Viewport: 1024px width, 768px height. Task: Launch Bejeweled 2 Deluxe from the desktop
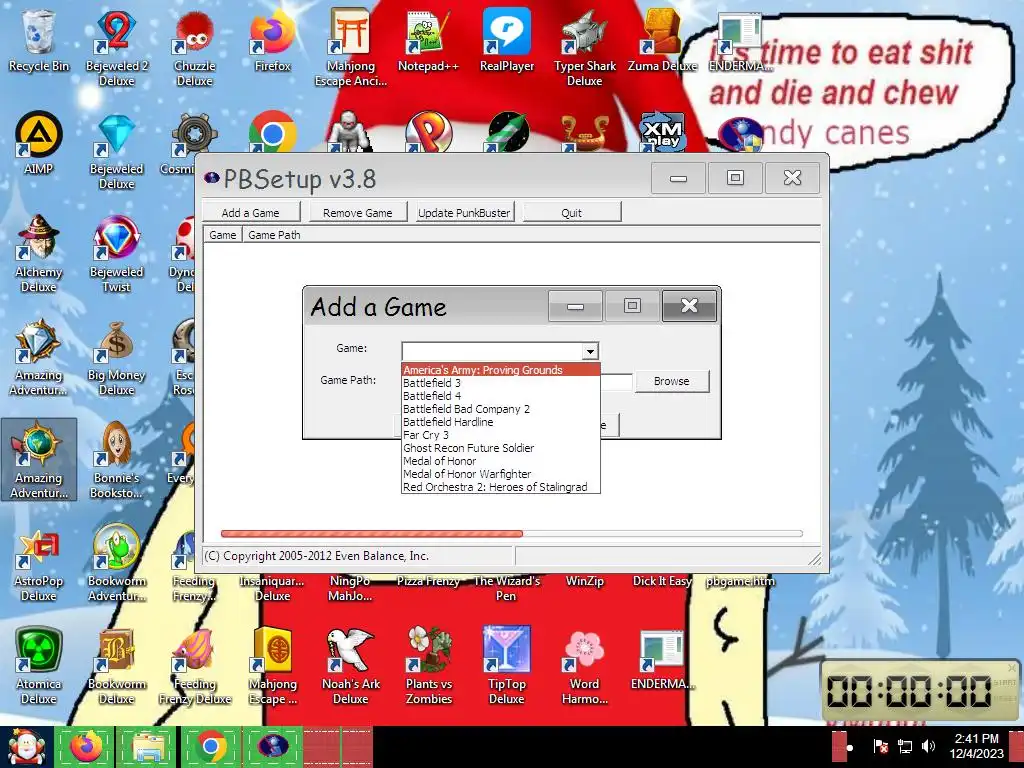(116, 47)
